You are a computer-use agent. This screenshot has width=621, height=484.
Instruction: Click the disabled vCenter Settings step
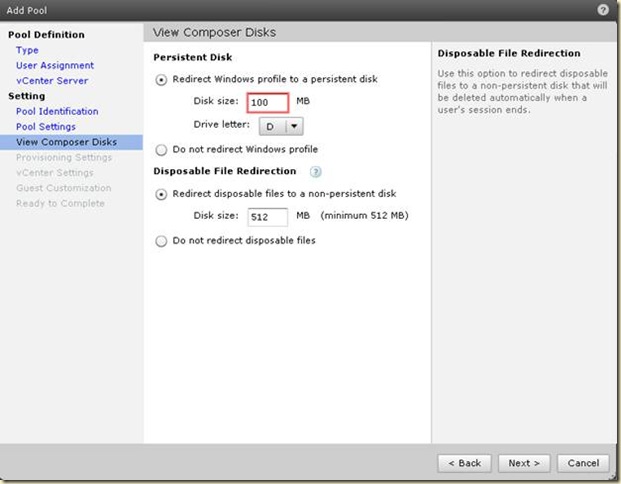click(55, 173)
